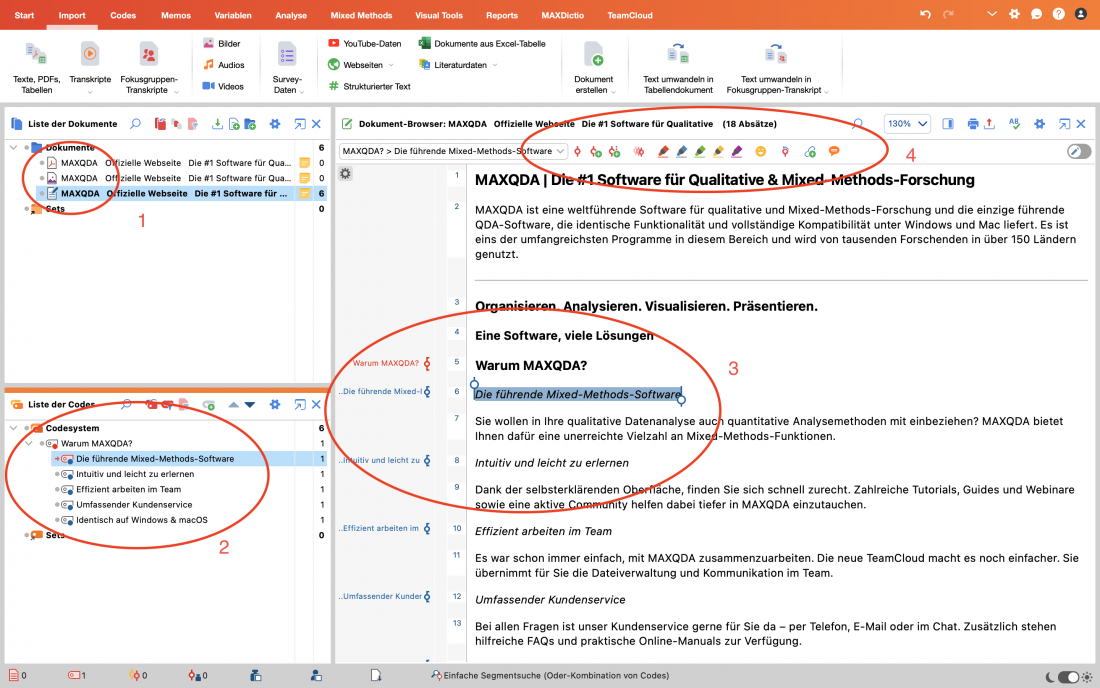Collapse the Warum MAXQDA? code
Viewport: 1100px width, 688px height.
pos(29,443)
